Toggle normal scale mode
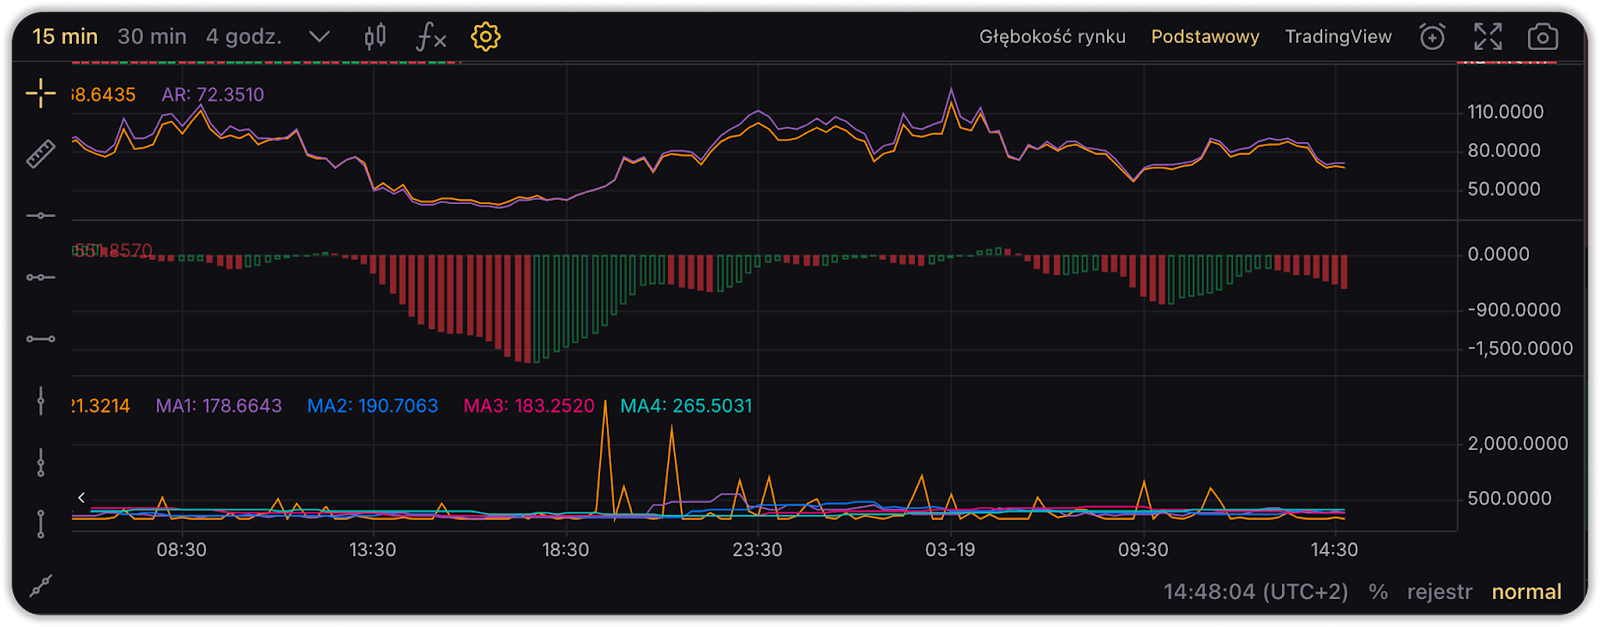Screen dimensions: 1600x627 point(1526,592)
